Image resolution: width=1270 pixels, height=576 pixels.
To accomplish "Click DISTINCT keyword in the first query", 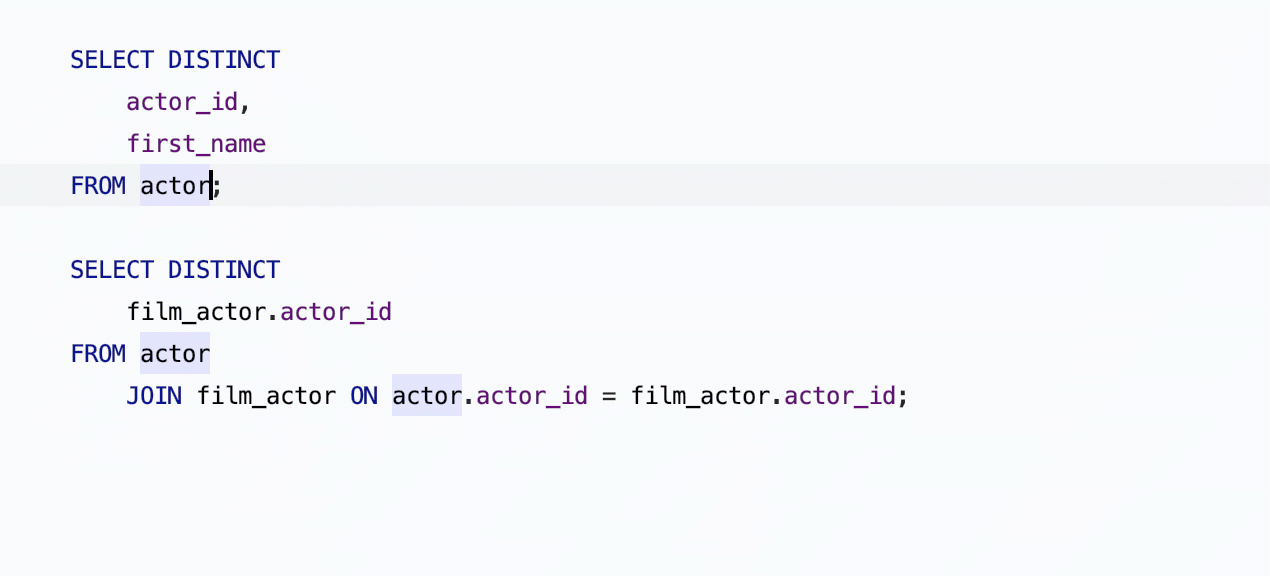I will point(224,60).
